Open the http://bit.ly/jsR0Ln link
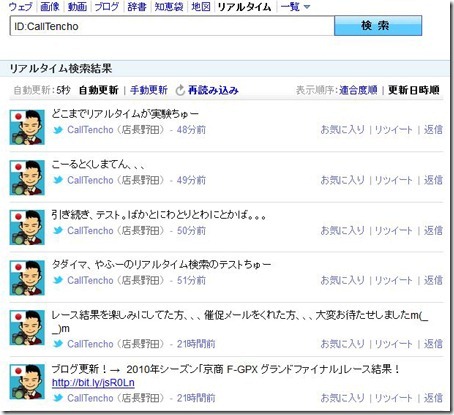The width and height of the screenshot is (454, 415). [93, 383]
